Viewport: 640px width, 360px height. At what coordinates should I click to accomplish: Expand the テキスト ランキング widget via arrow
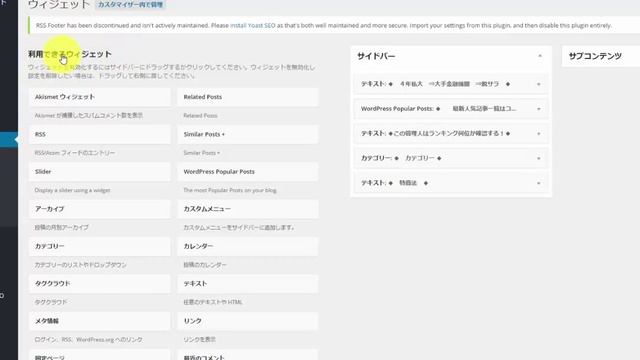click(x=539, y=133)
